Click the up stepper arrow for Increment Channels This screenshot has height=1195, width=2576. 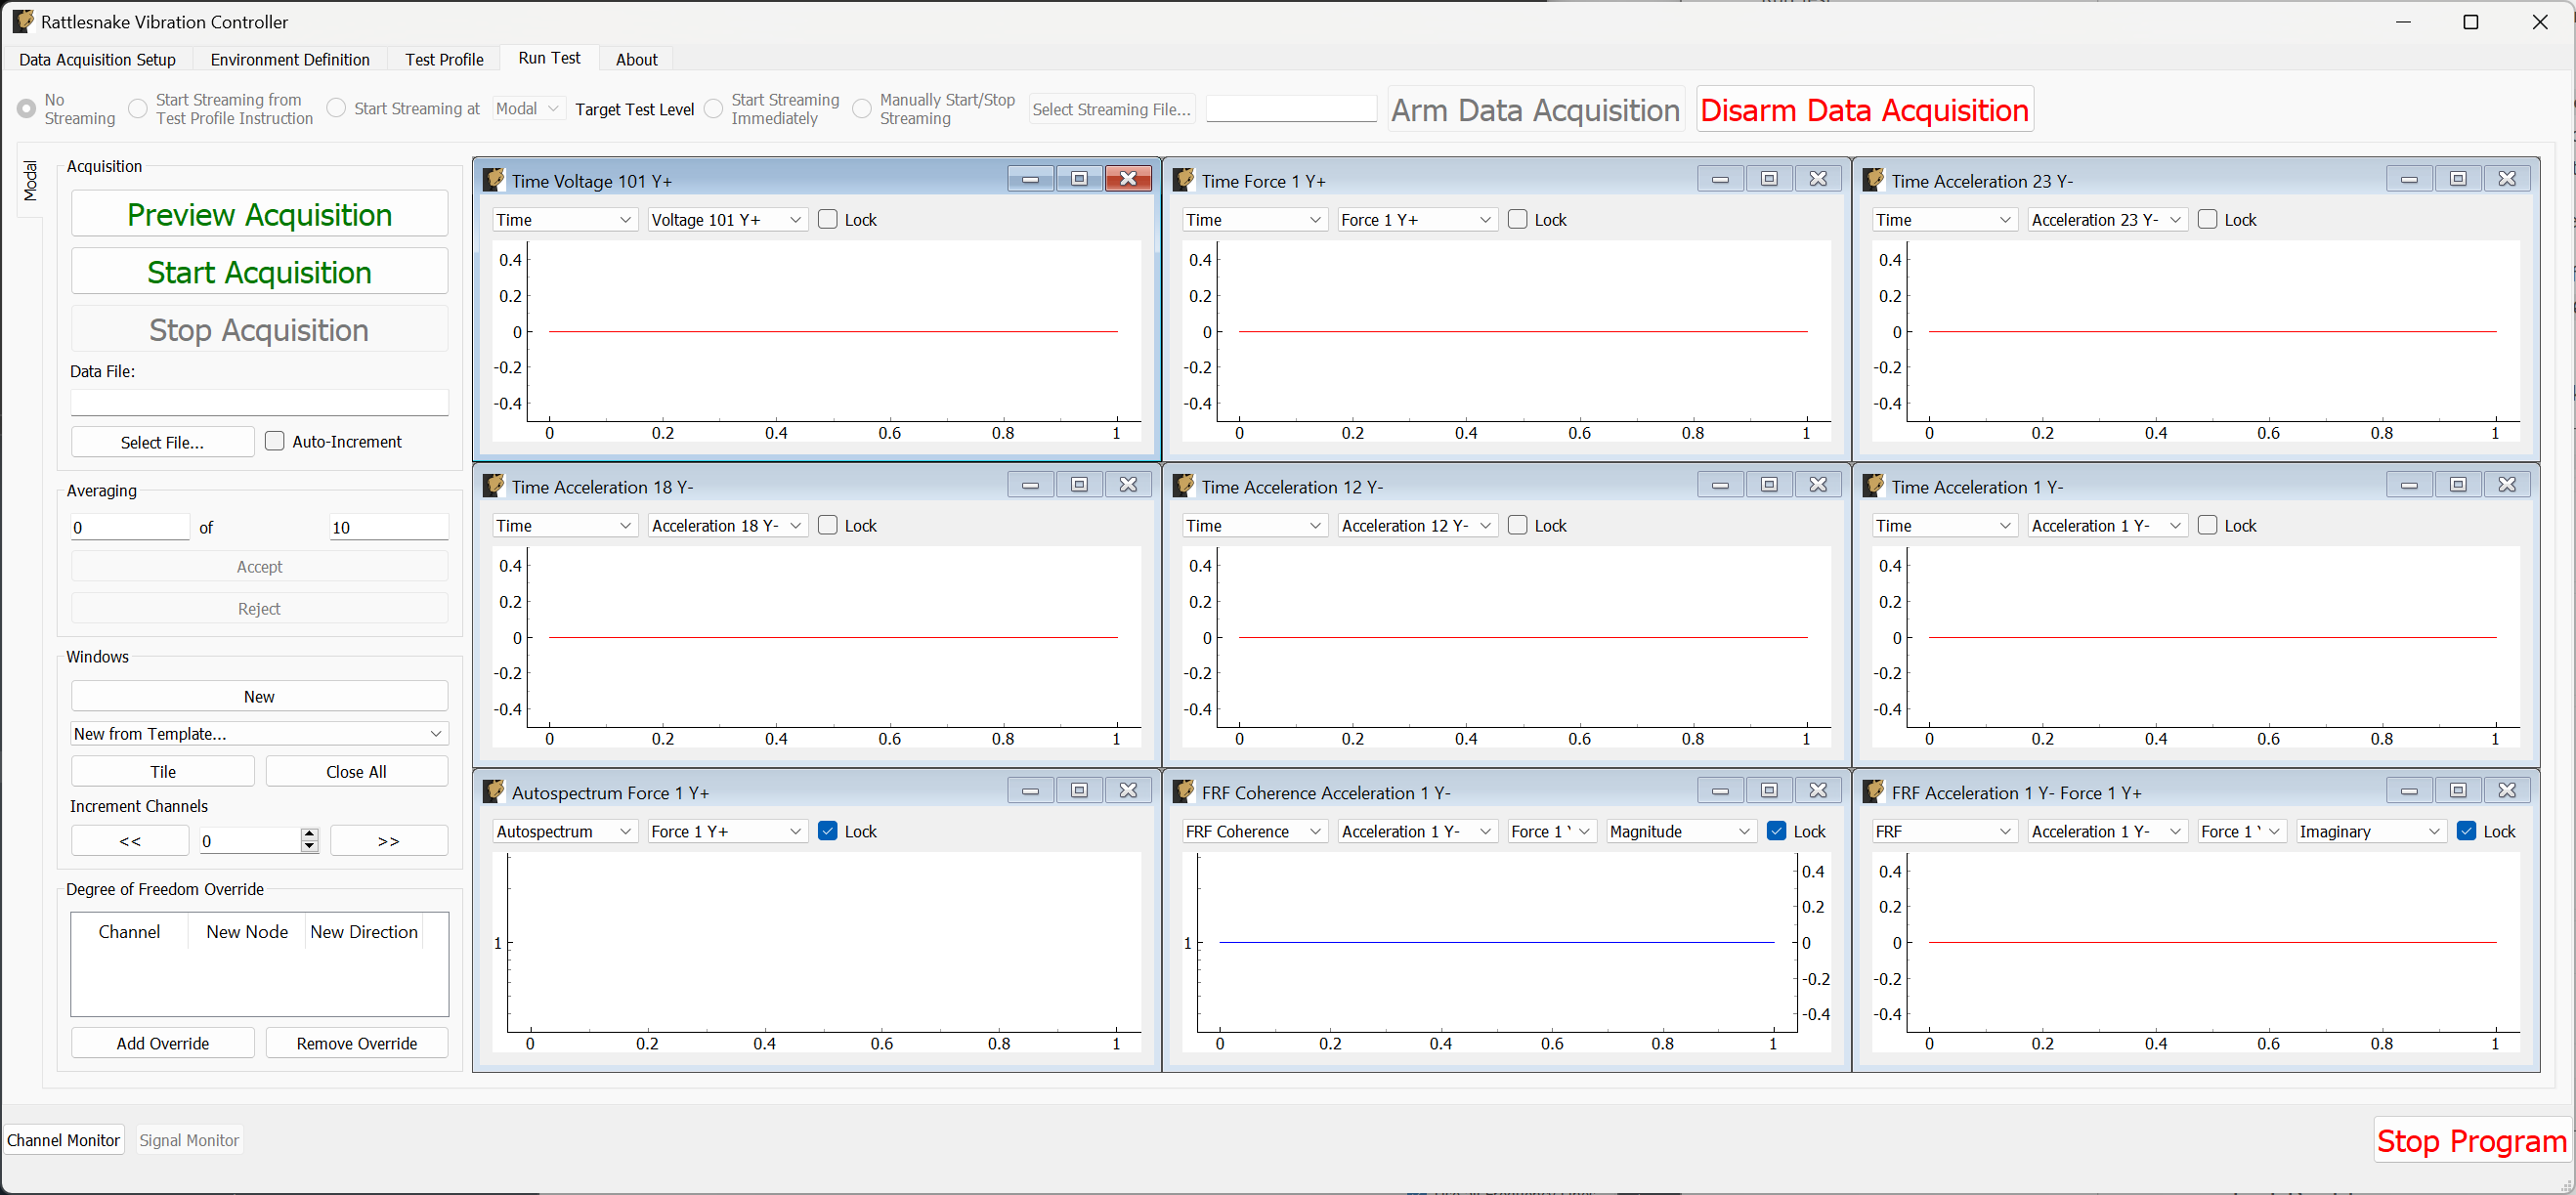(x=310, y=833)
